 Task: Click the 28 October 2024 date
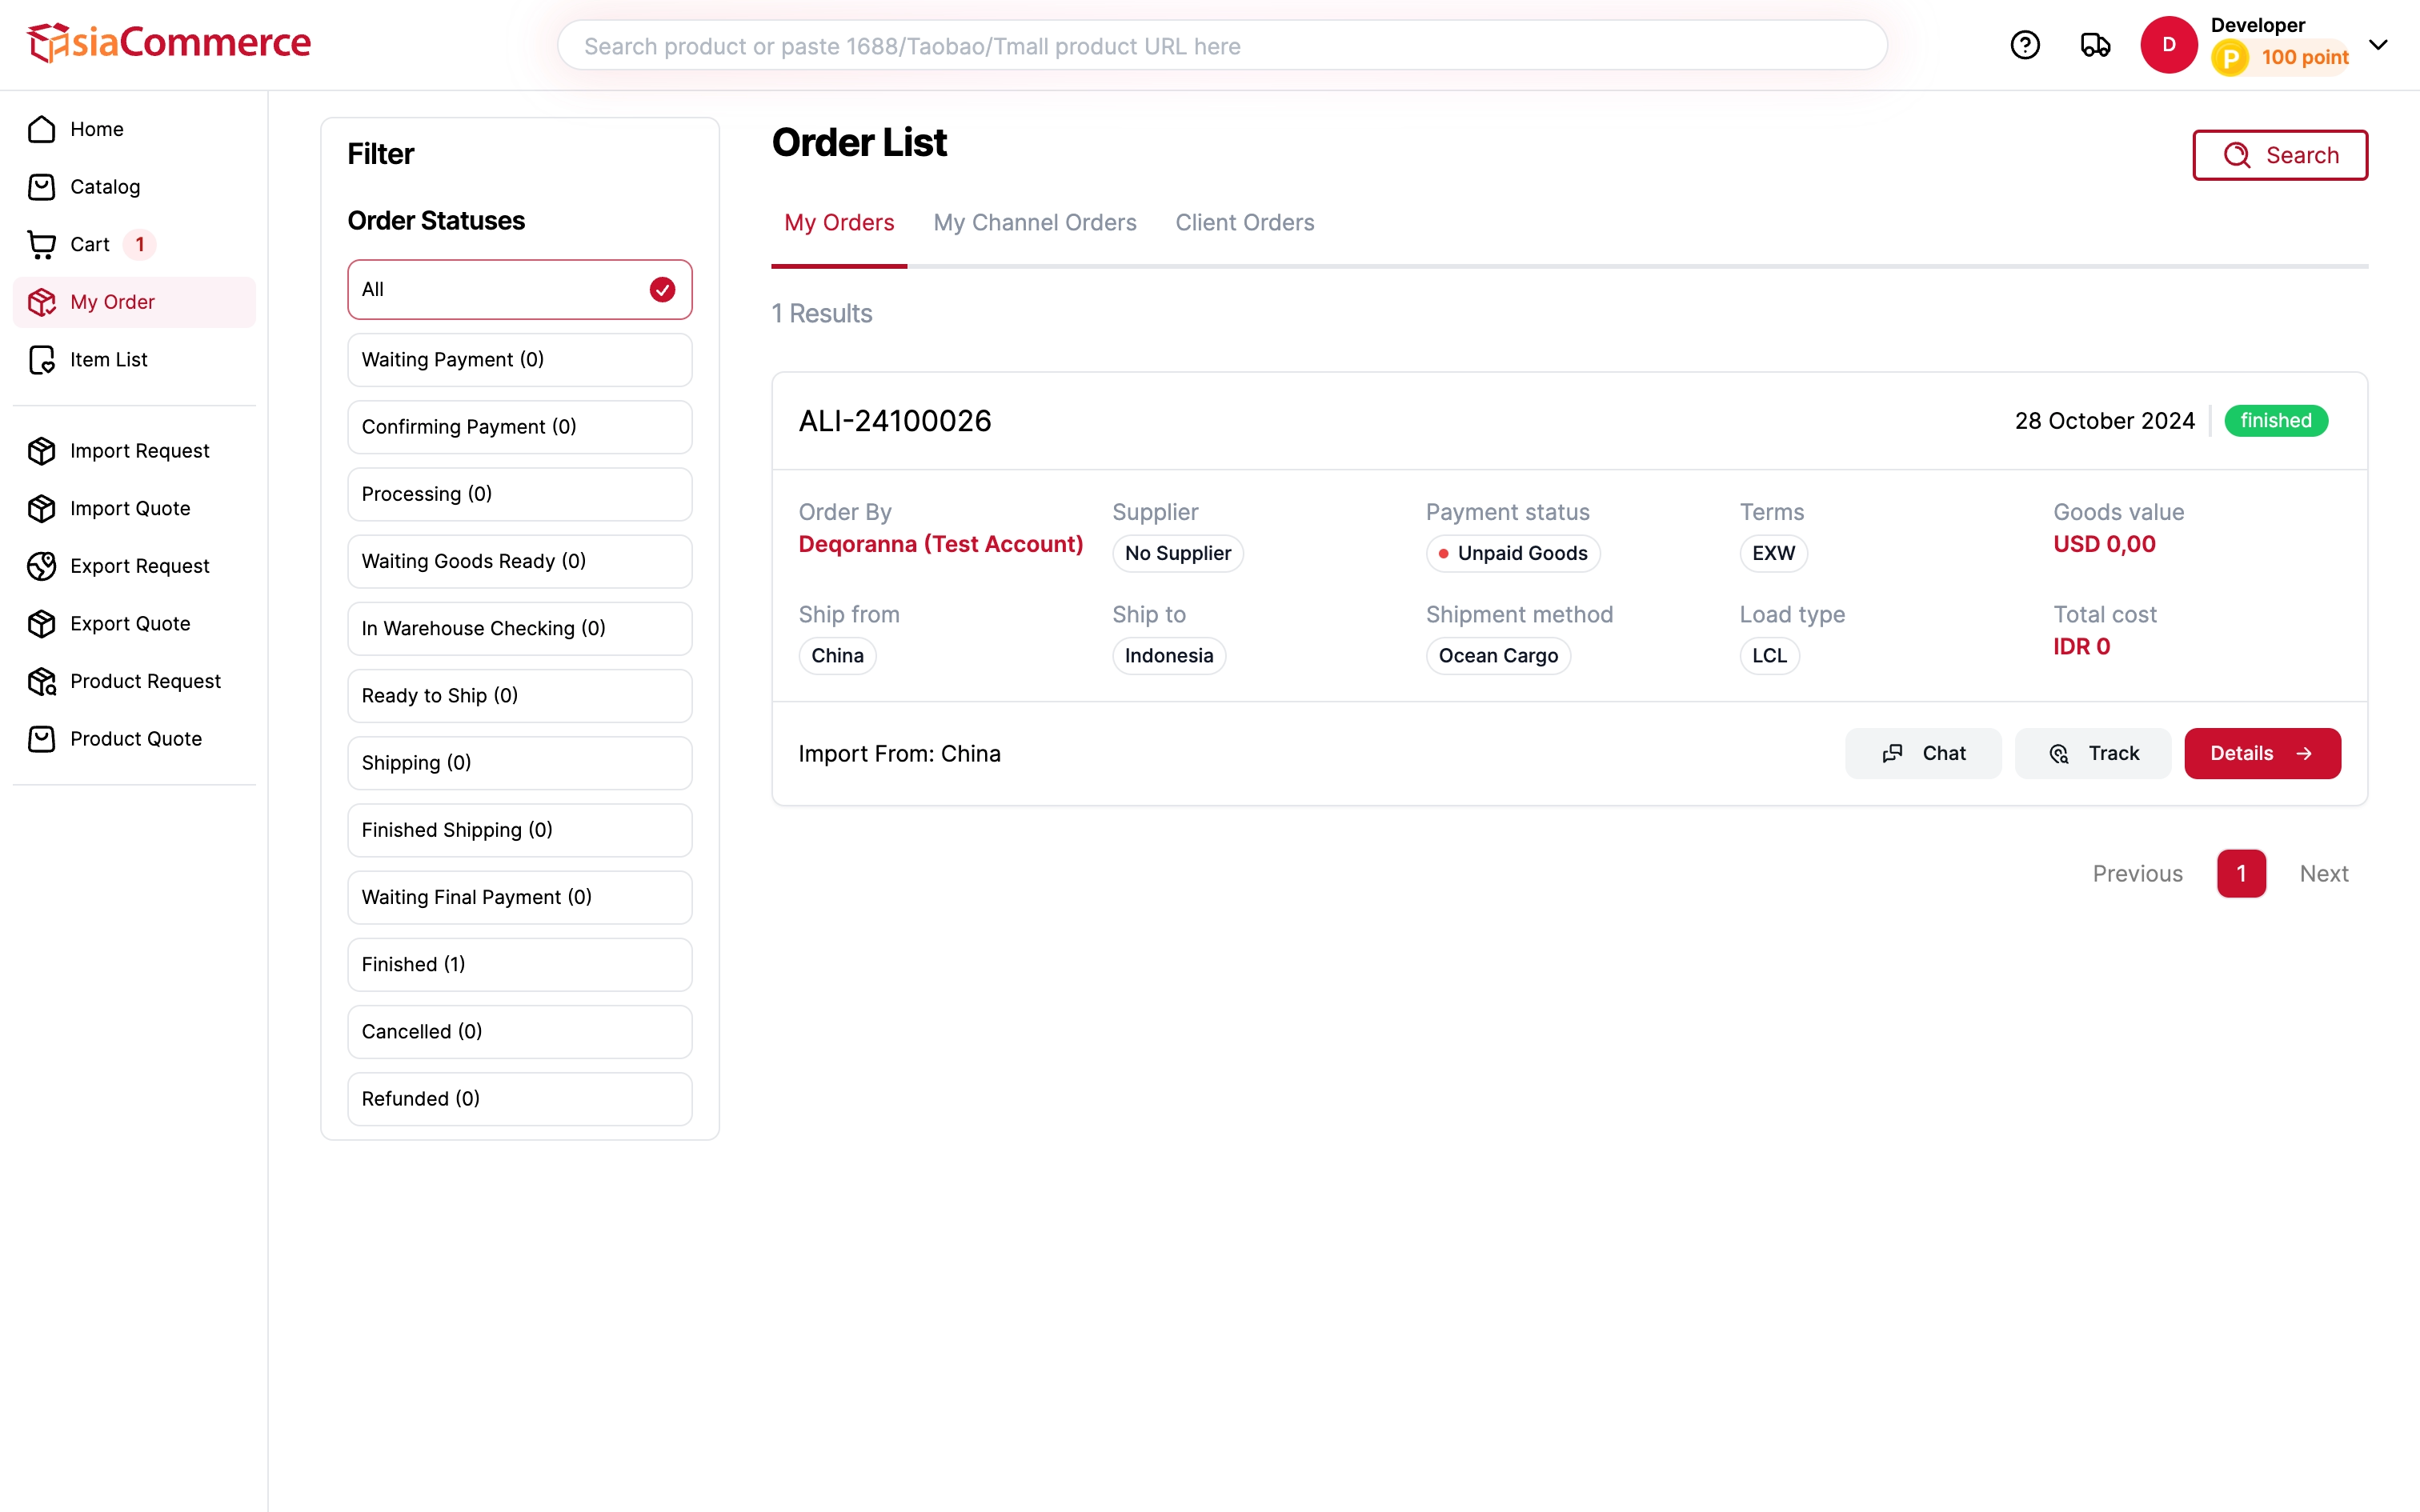pos(2104,421)
